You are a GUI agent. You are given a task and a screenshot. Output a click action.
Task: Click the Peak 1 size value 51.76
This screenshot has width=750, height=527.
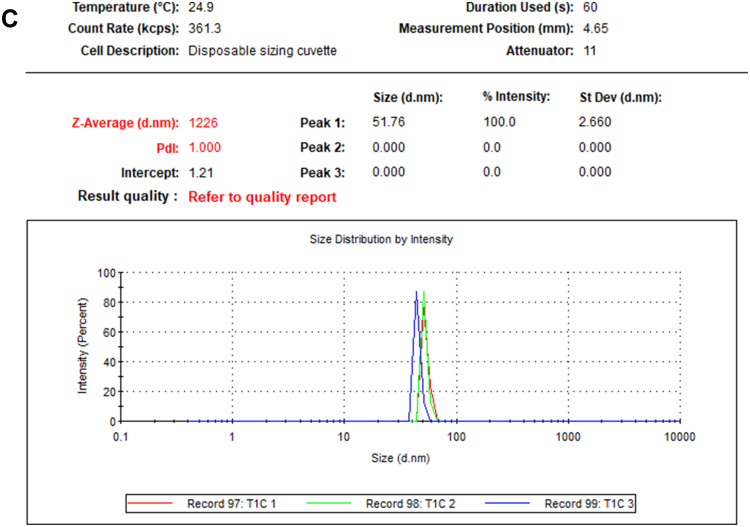coord(390,122)
